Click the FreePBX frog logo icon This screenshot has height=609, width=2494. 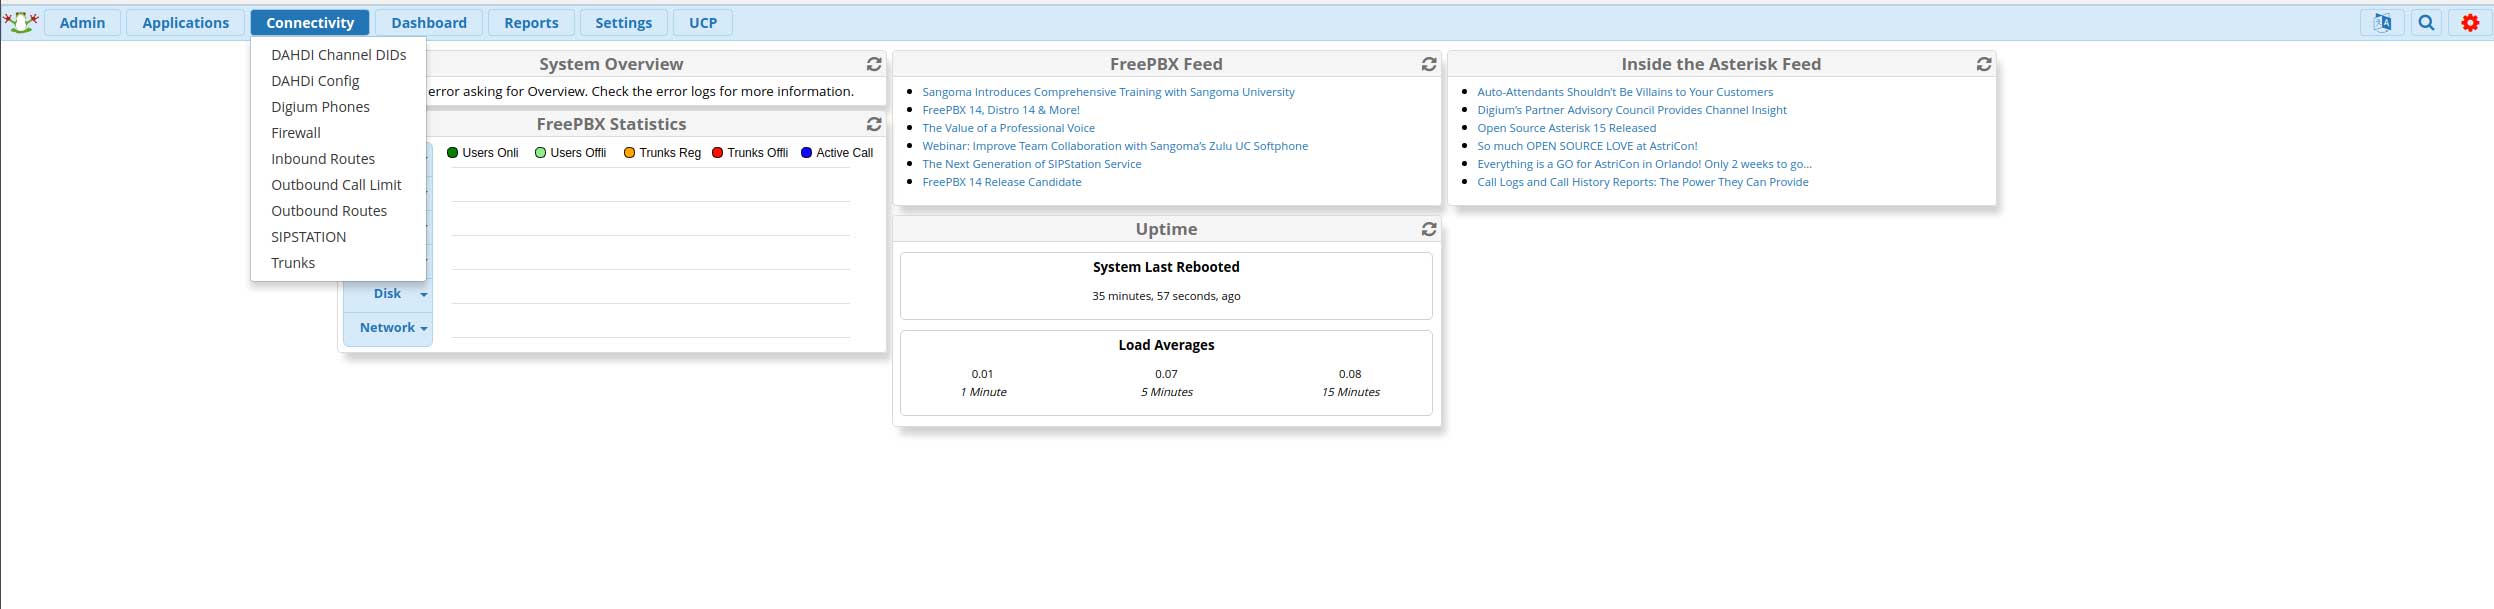click(x=21, y=22)
